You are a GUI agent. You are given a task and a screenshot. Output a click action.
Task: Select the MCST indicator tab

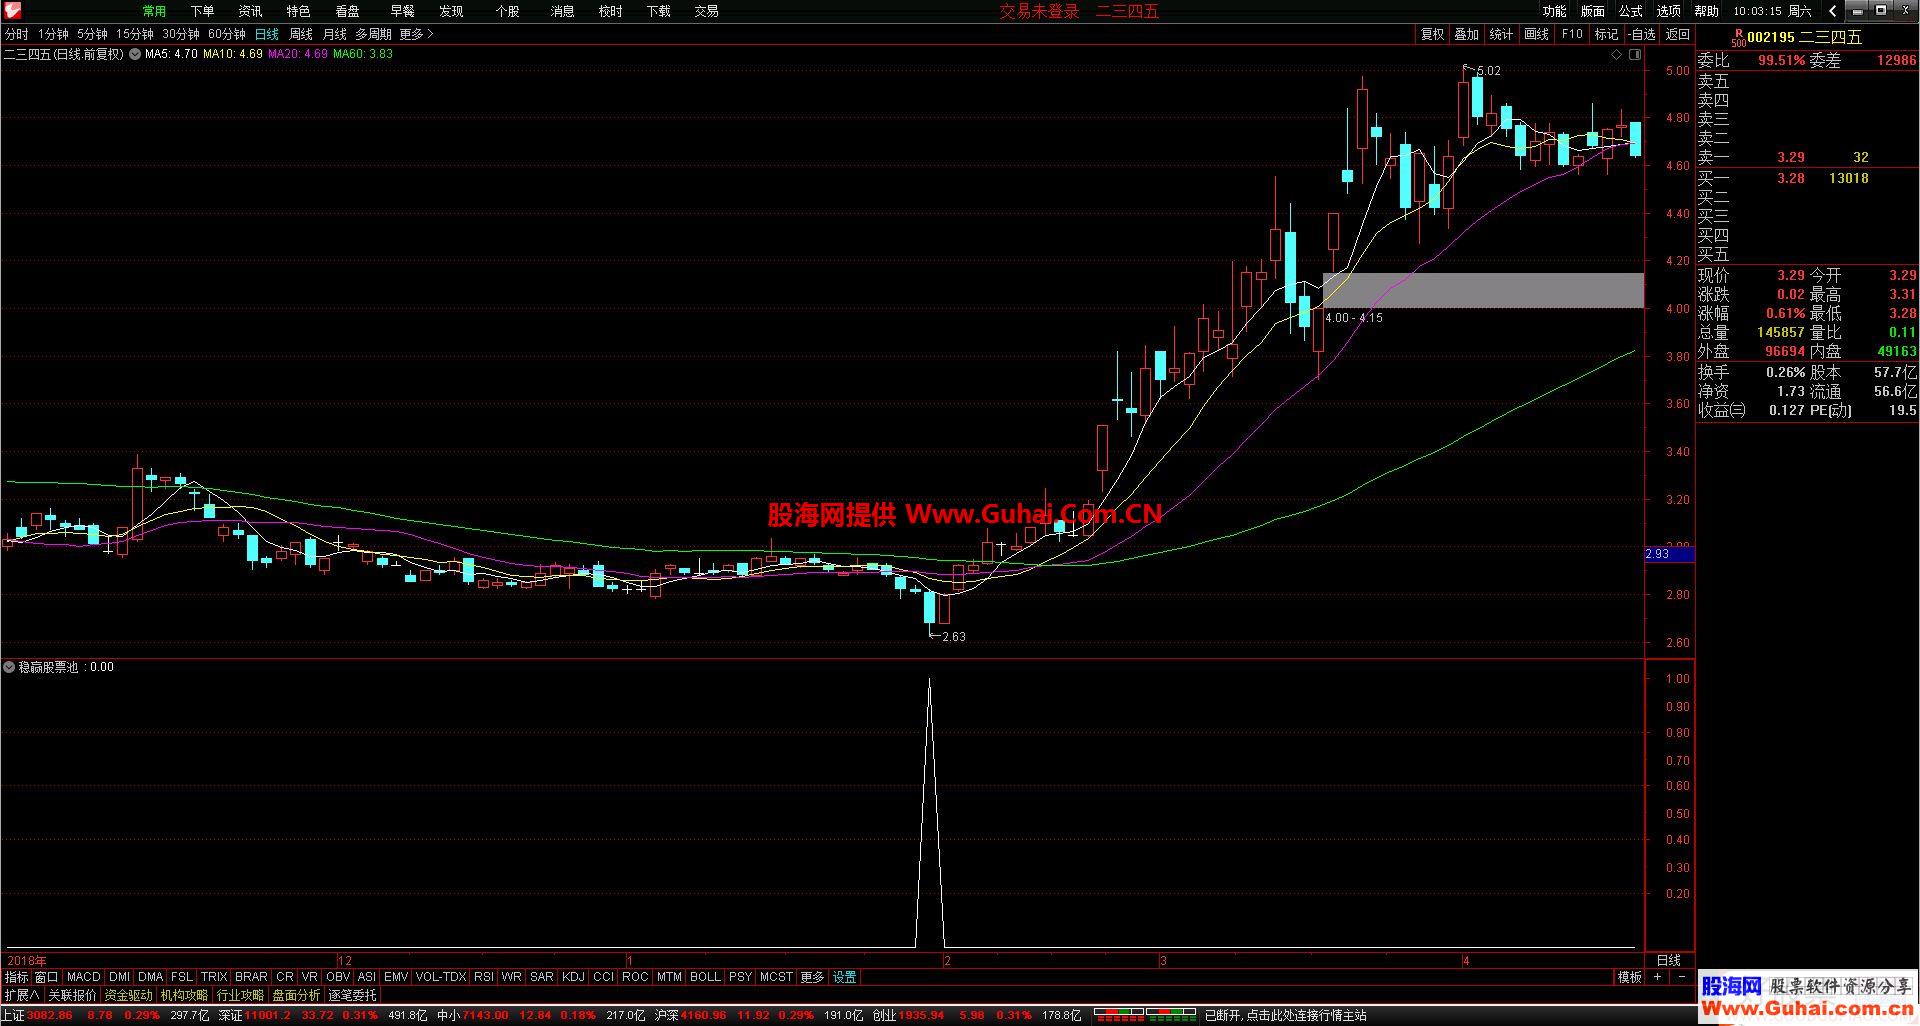click(x=776, y=977)
